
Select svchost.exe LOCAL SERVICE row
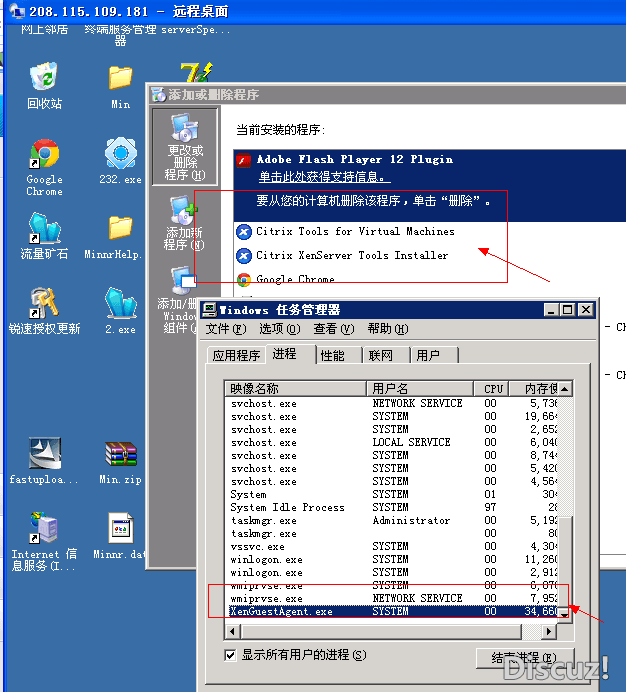[x=393, y=442]
